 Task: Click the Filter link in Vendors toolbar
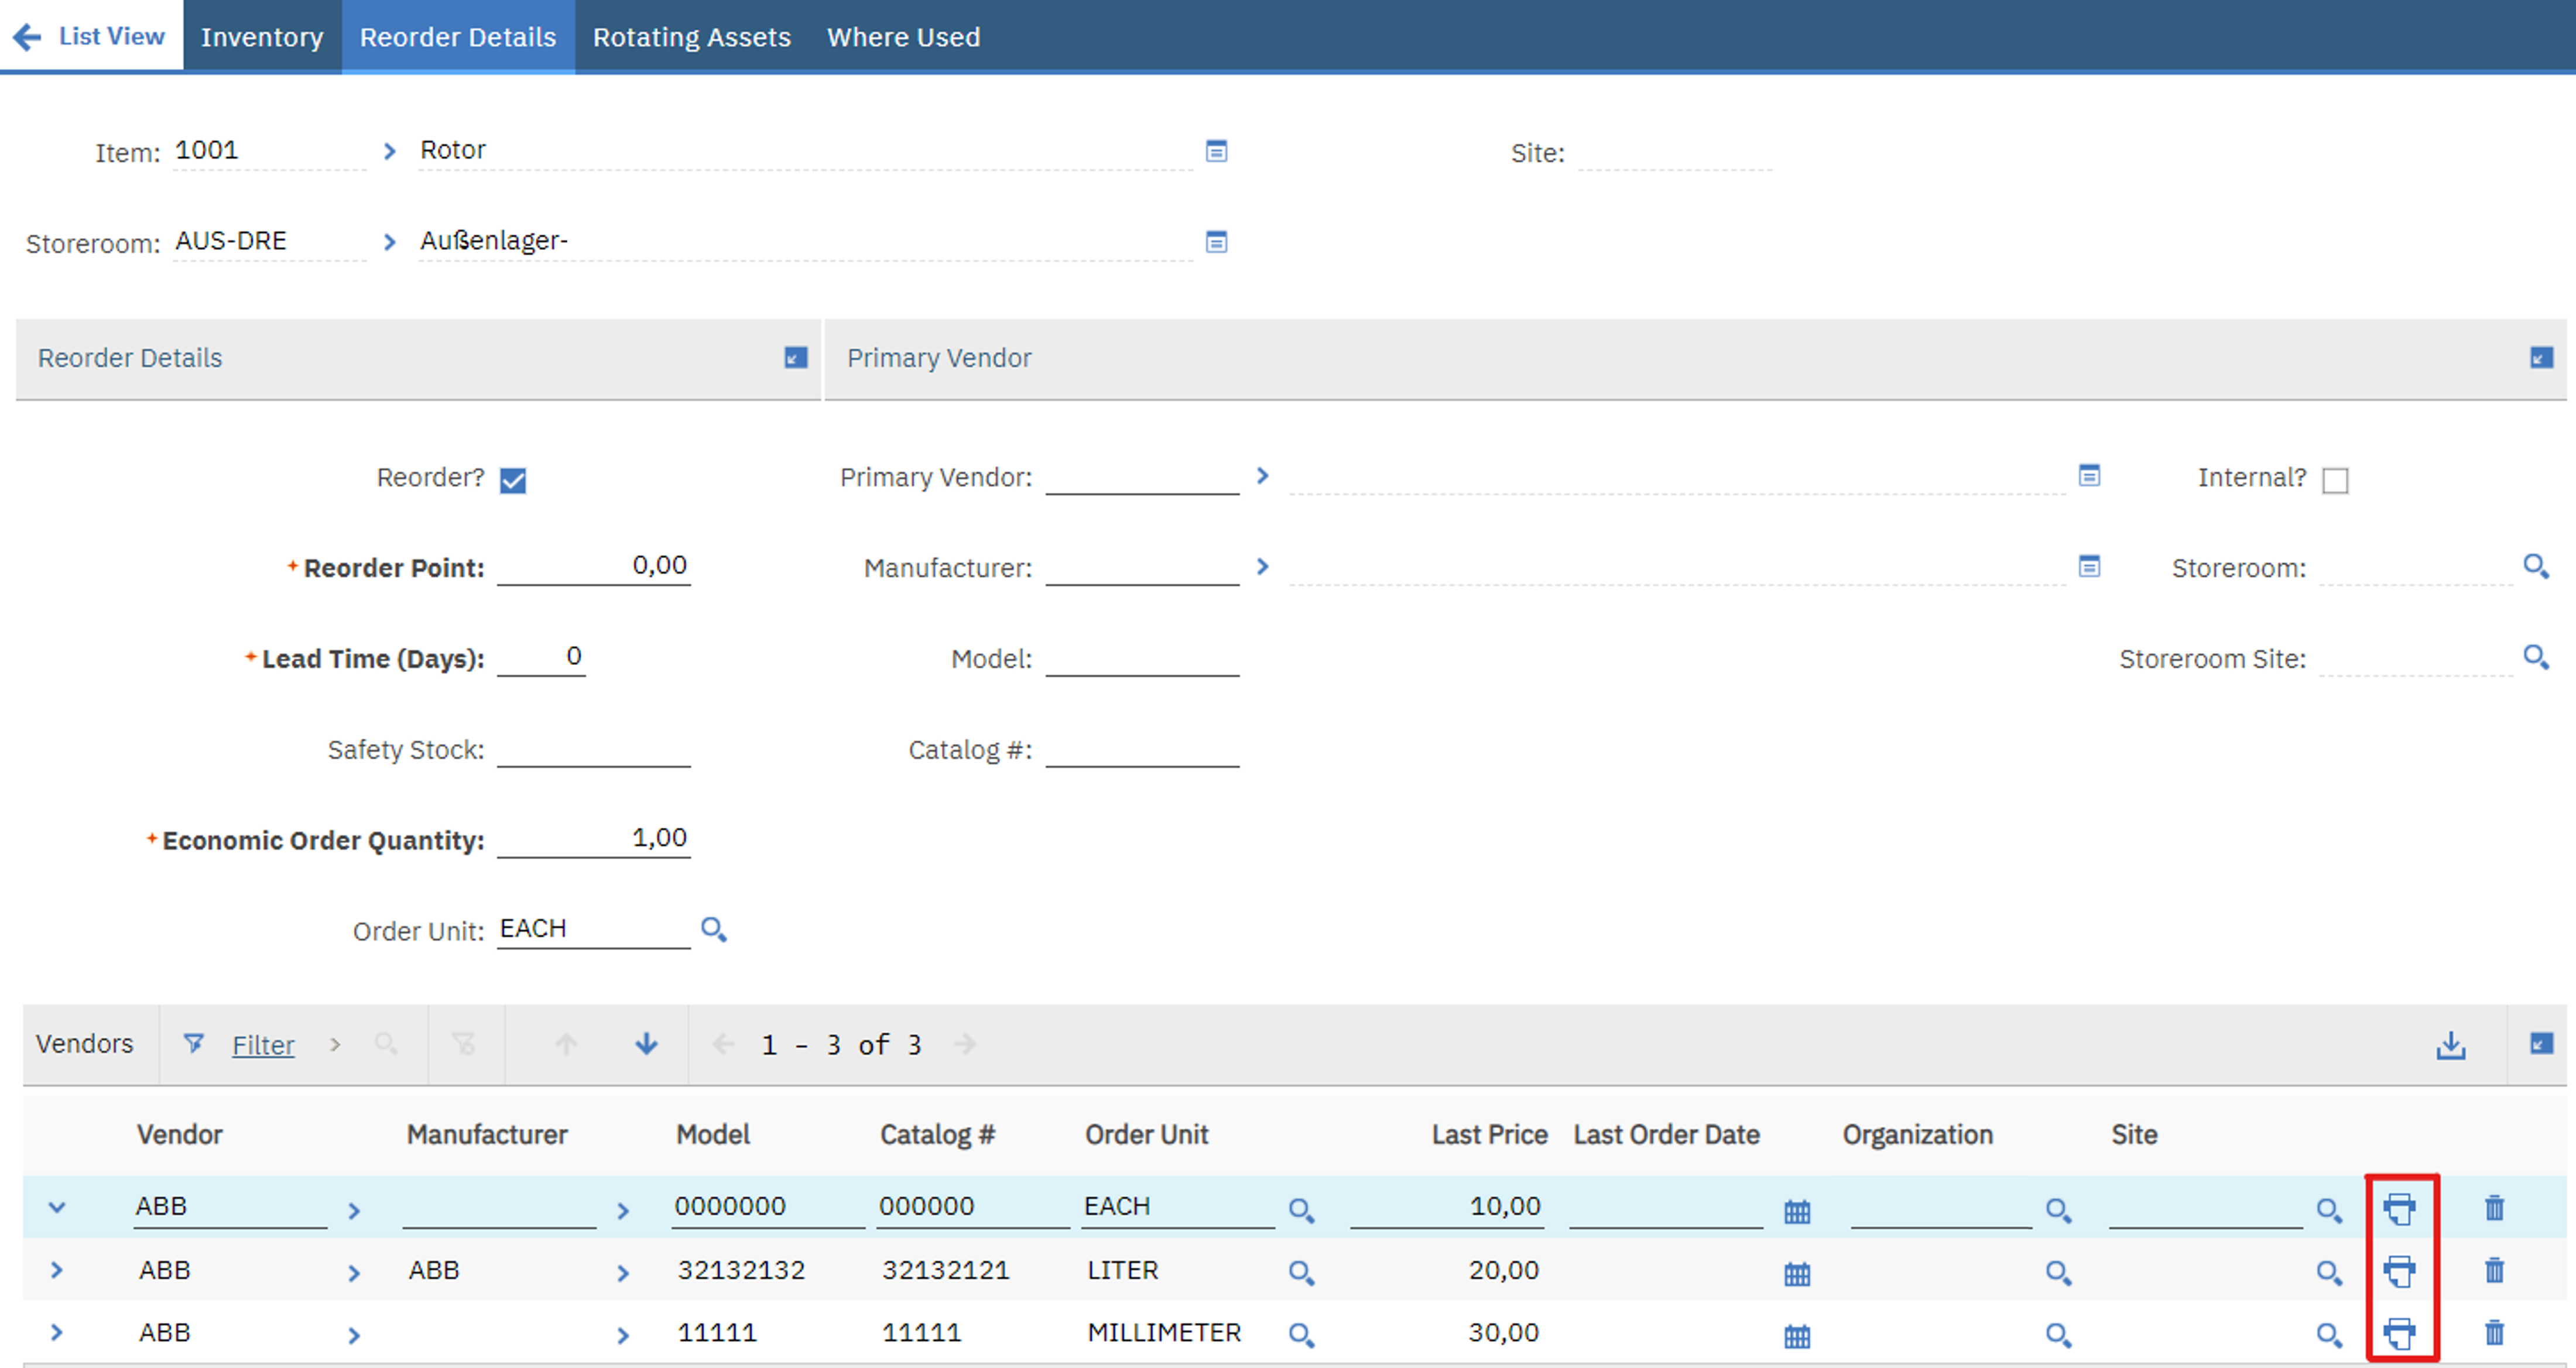pos(263,1044)
